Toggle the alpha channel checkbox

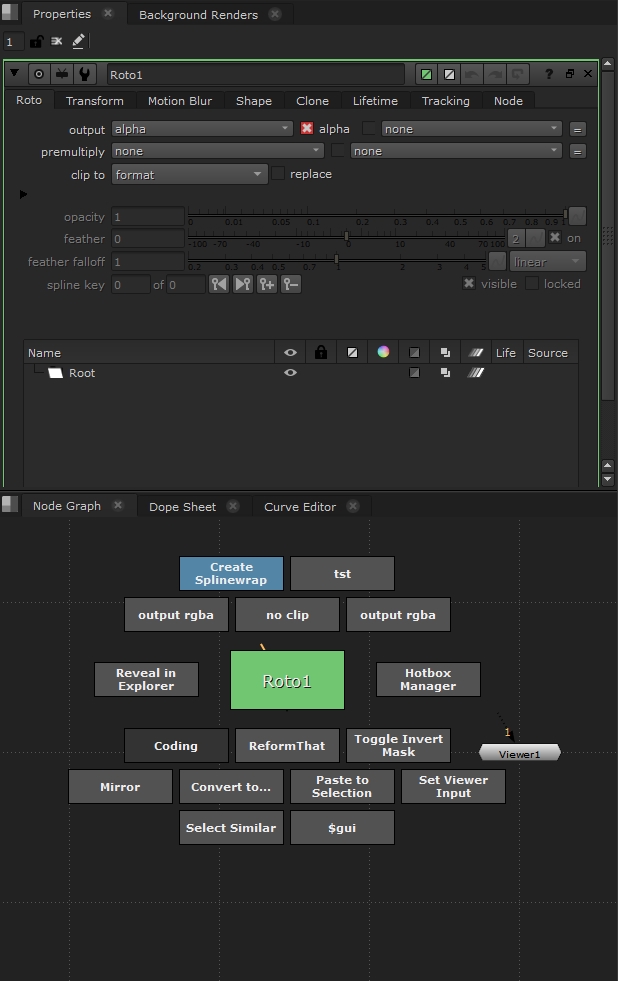pyautogui.click(x=308, y=128)
